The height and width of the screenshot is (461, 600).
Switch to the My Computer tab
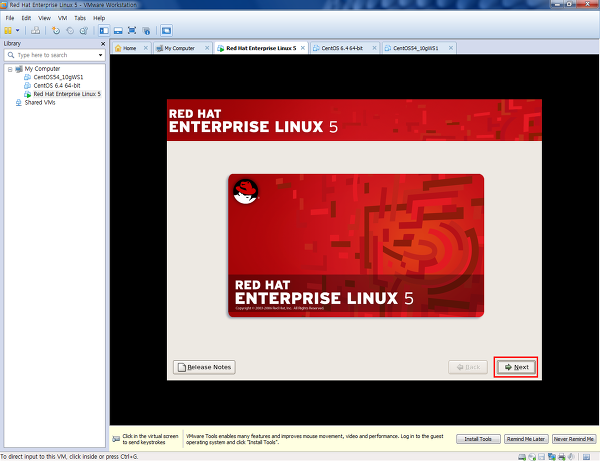point(179,48)
